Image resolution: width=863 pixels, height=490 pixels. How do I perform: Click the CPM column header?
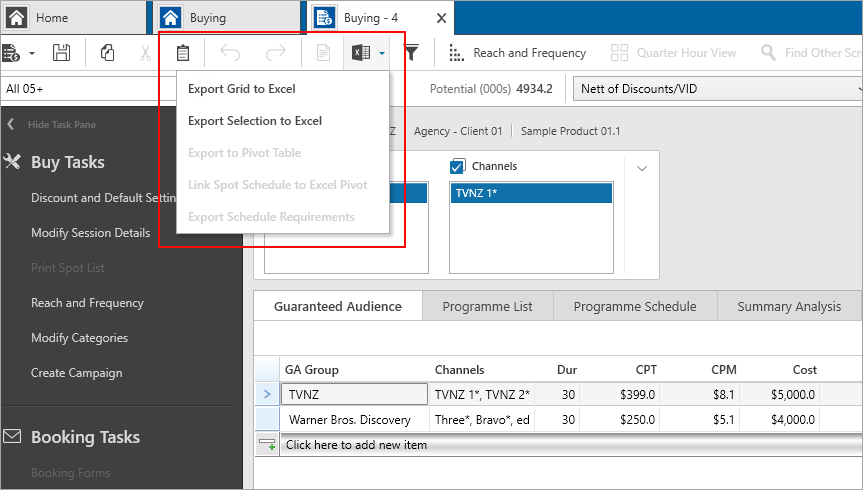[x=724, y=370]
